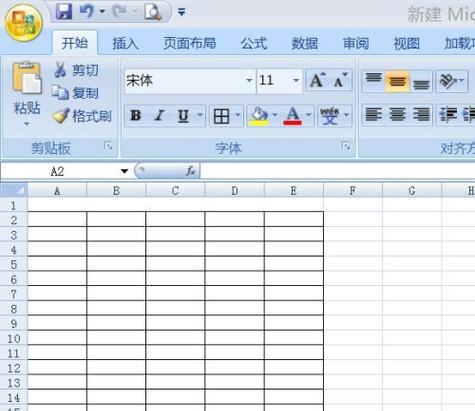The height and width of the screenshot is (411, 475).
Task: Apply cell borders icon
Action: [x=221, y=116]
